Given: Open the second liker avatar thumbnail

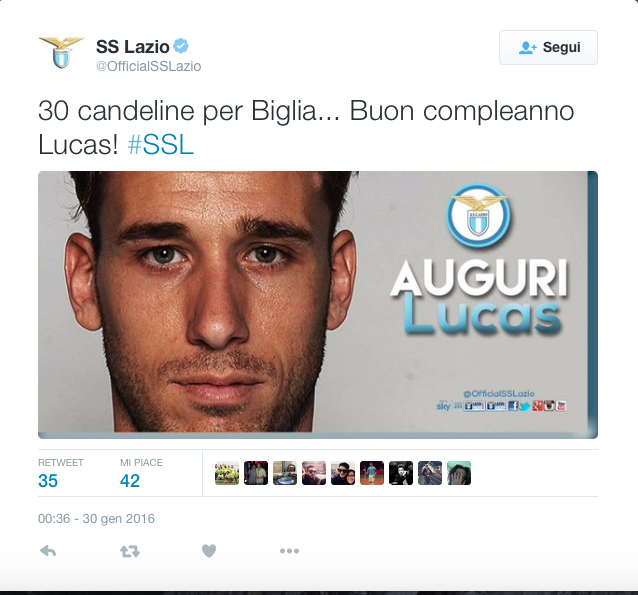Looking at the screenshot, I should (256, 473).
